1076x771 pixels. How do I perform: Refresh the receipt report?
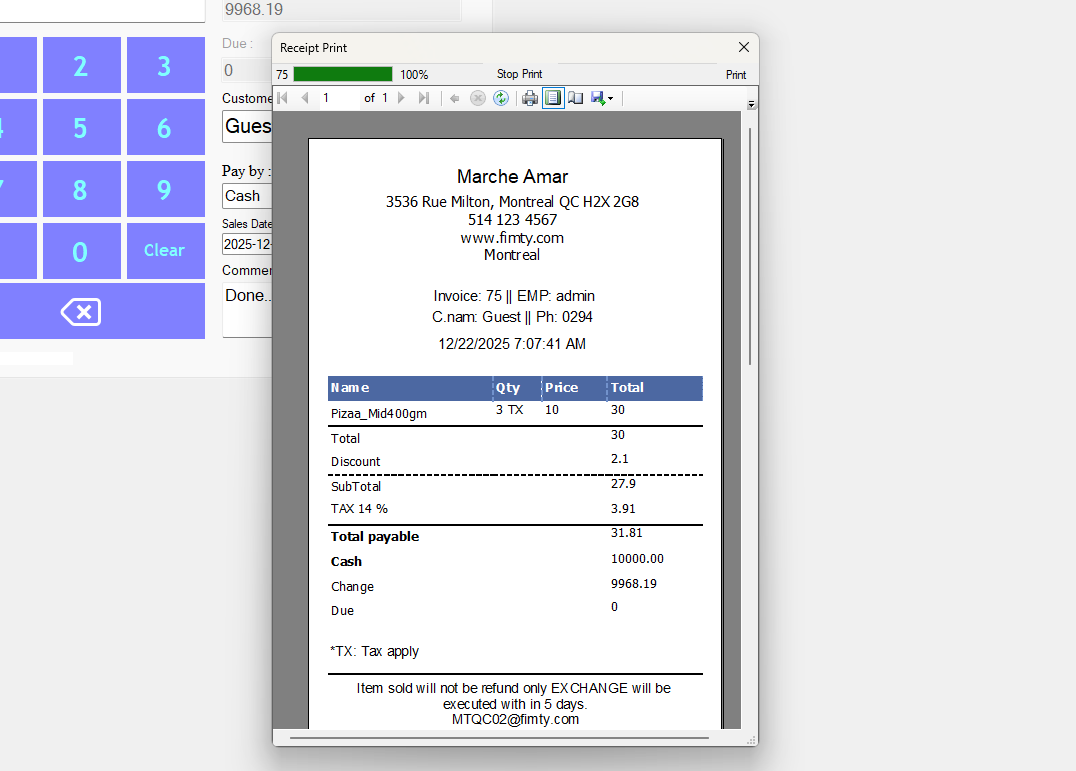pos(501,98)
